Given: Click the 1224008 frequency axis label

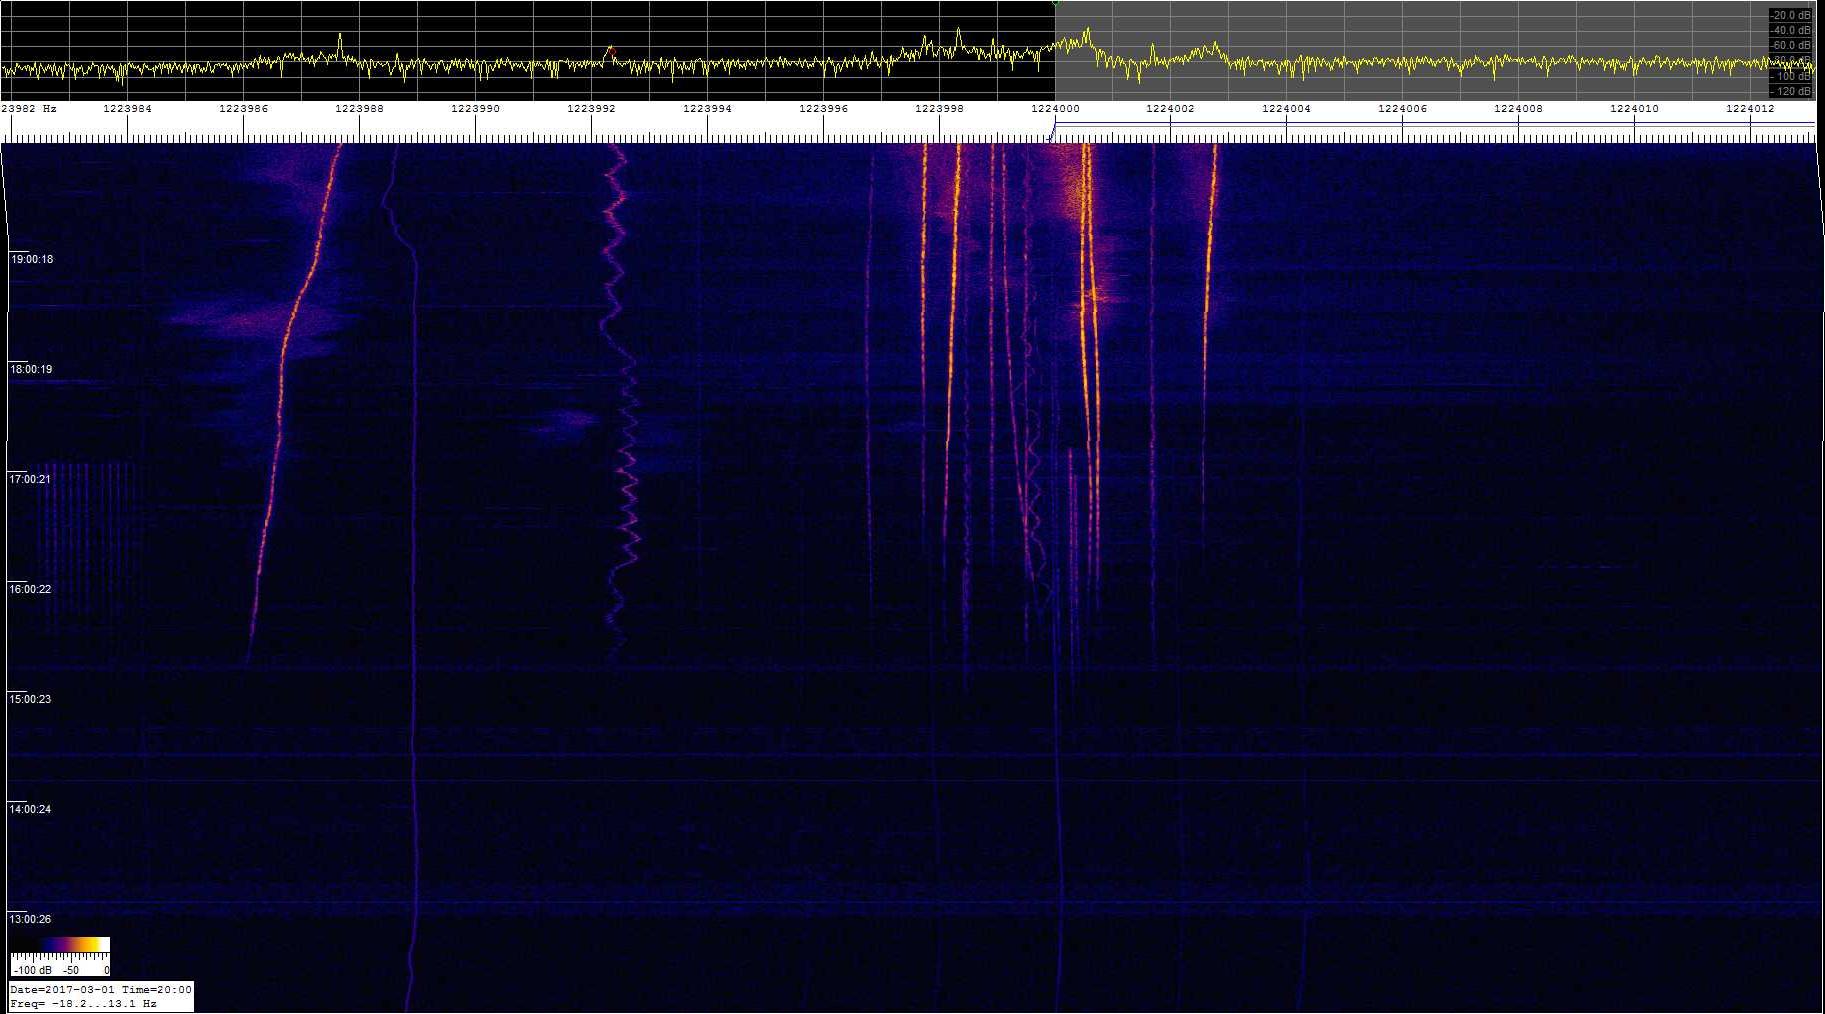Looking at the screenshot, I should tap(1518, 109).
